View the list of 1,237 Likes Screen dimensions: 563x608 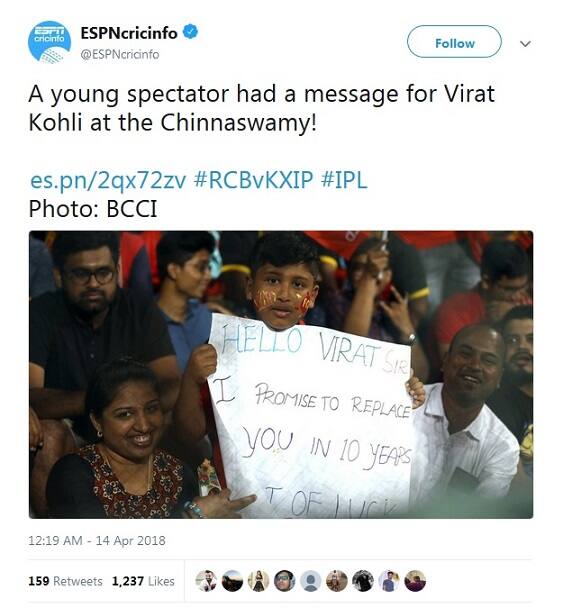pyautogui.click(x=143, y=581)
